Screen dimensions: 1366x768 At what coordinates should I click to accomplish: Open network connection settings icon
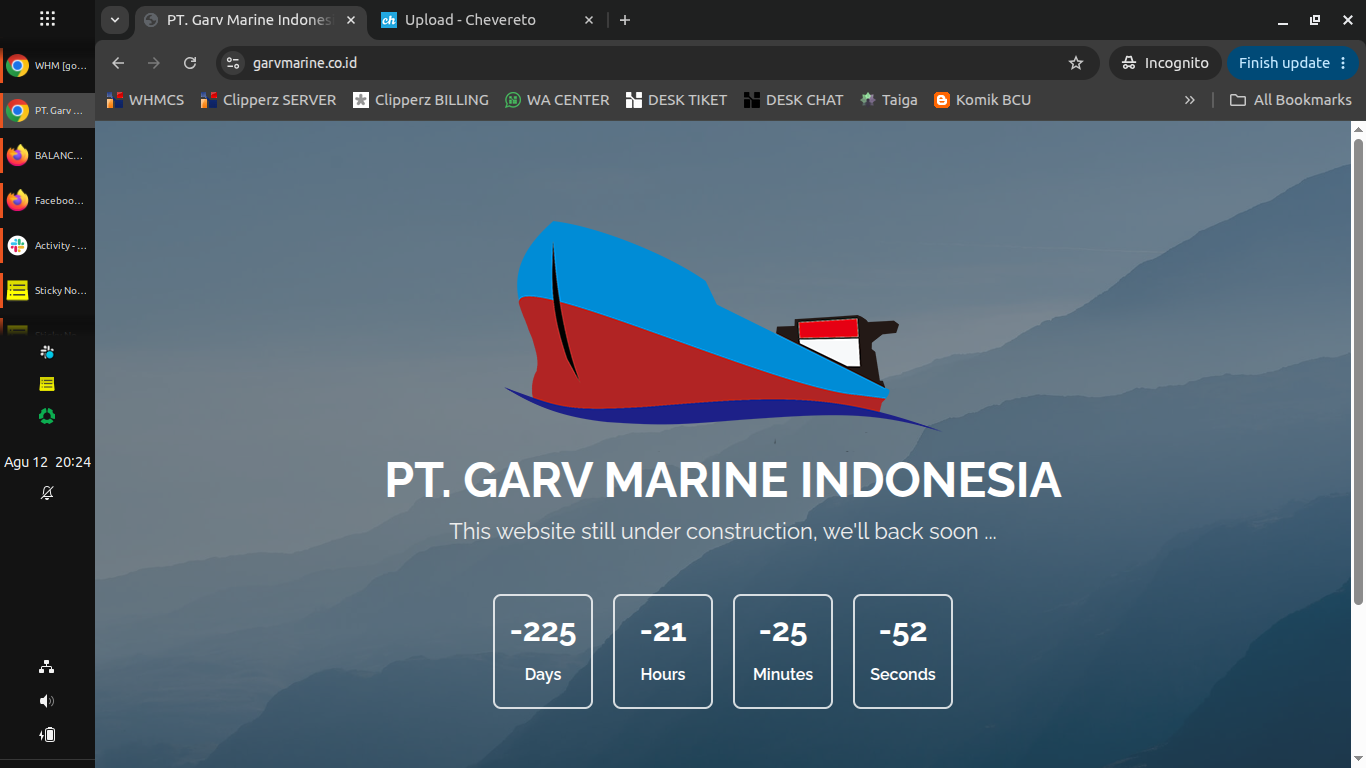47,667
